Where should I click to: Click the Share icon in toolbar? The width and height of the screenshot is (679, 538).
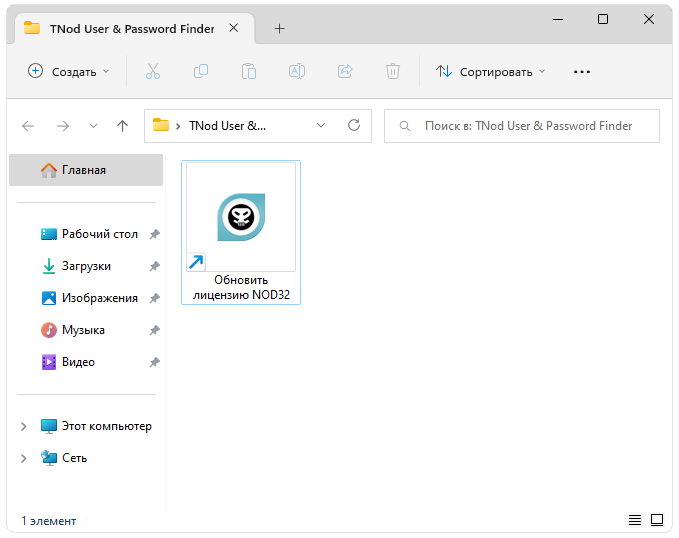pyautogui.click(x=345, y=71)
